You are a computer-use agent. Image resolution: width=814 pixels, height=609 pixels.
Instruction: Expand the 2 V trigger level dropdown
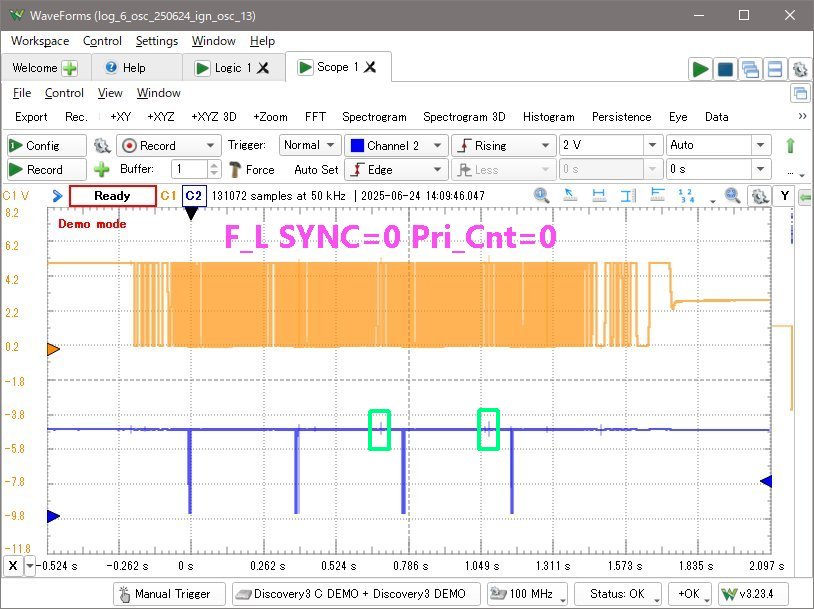pyautogui.click(x=653, y=145)
